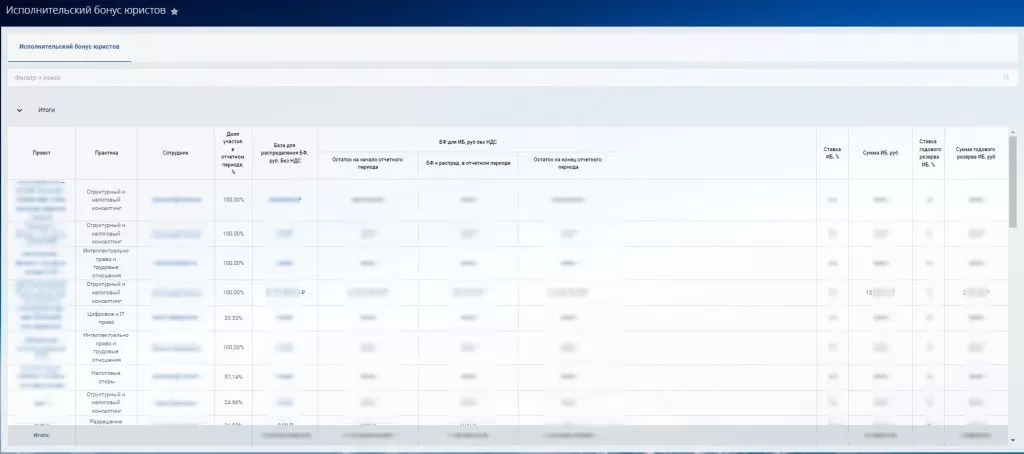Click the Доля участия в отчетном периоде header
This screenshot has height=454, width=1024.
point(233,153)
